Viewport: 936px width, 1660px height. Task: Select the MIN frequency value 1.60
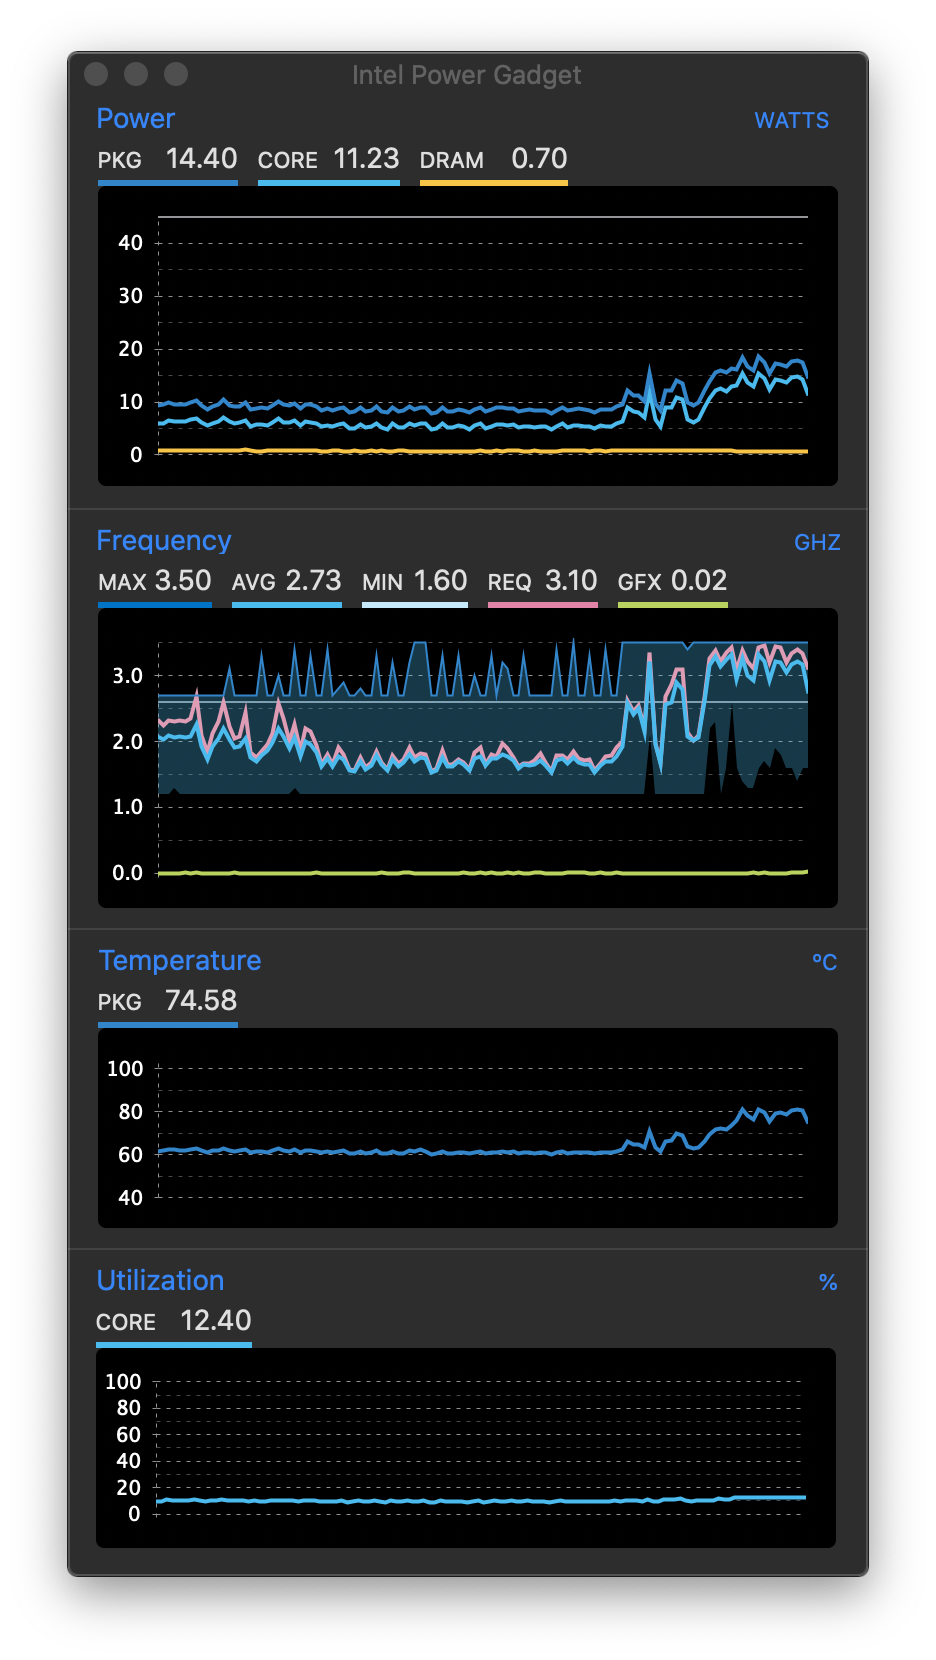[440, 580]
